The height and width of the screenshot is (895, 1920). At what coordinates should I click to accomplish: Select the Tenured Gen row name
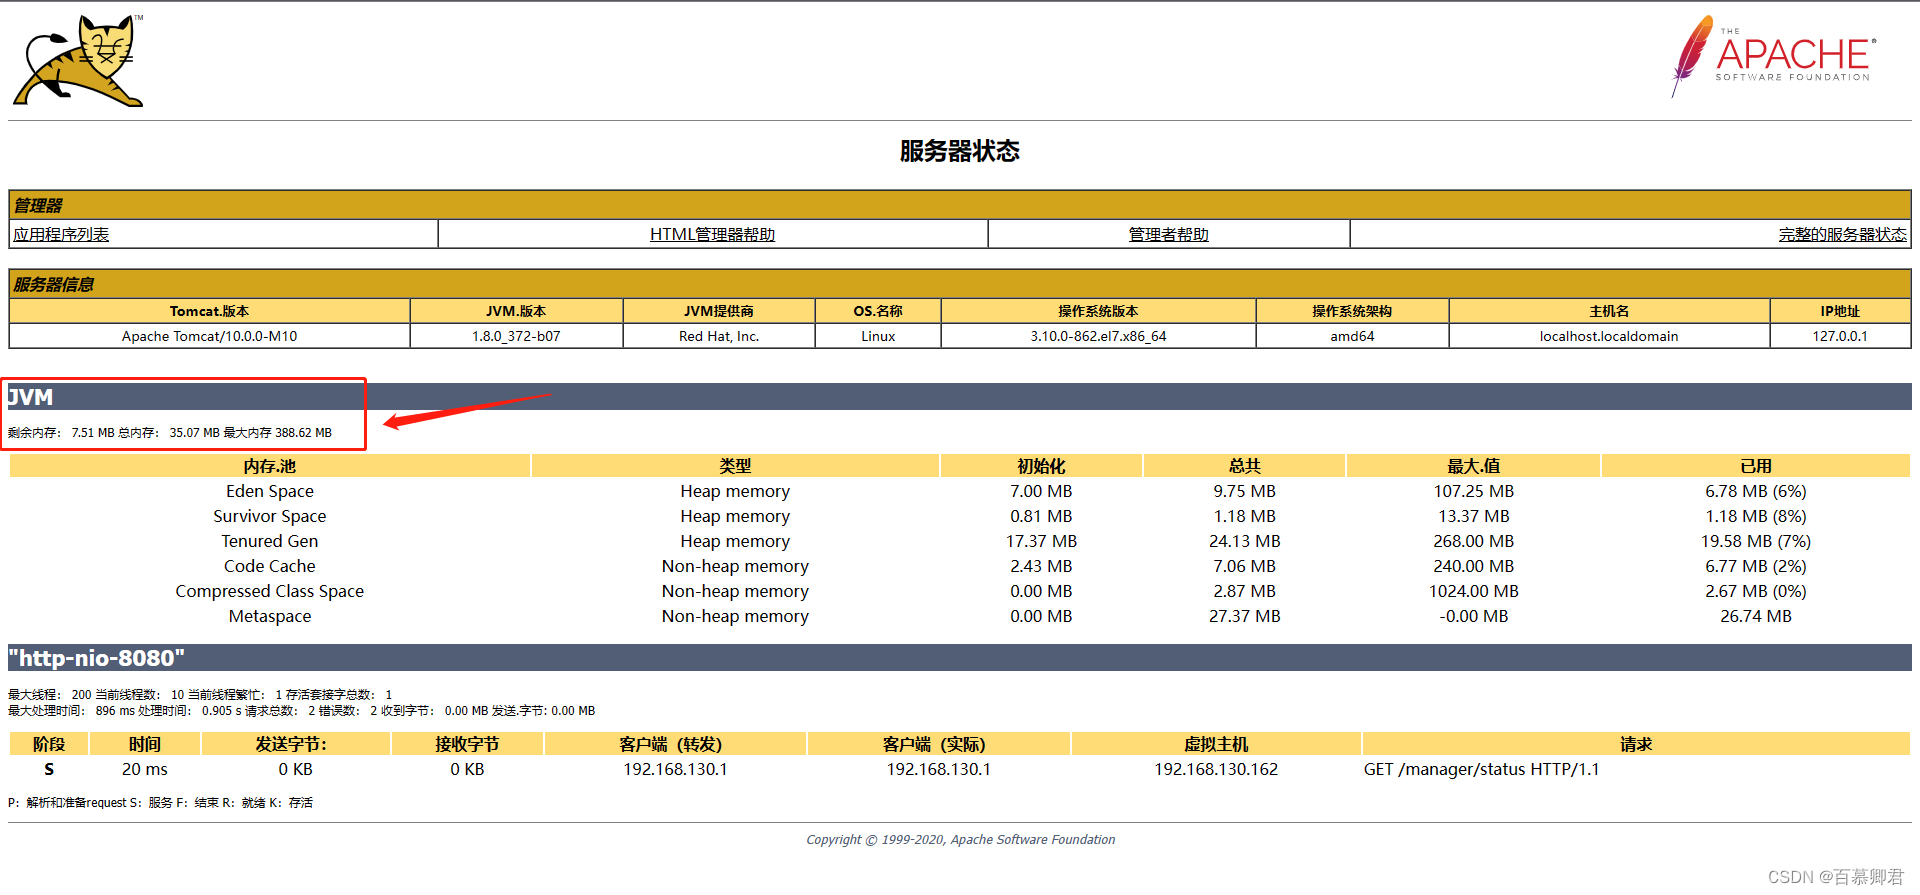pyautogui.click(x=270, y=541)
